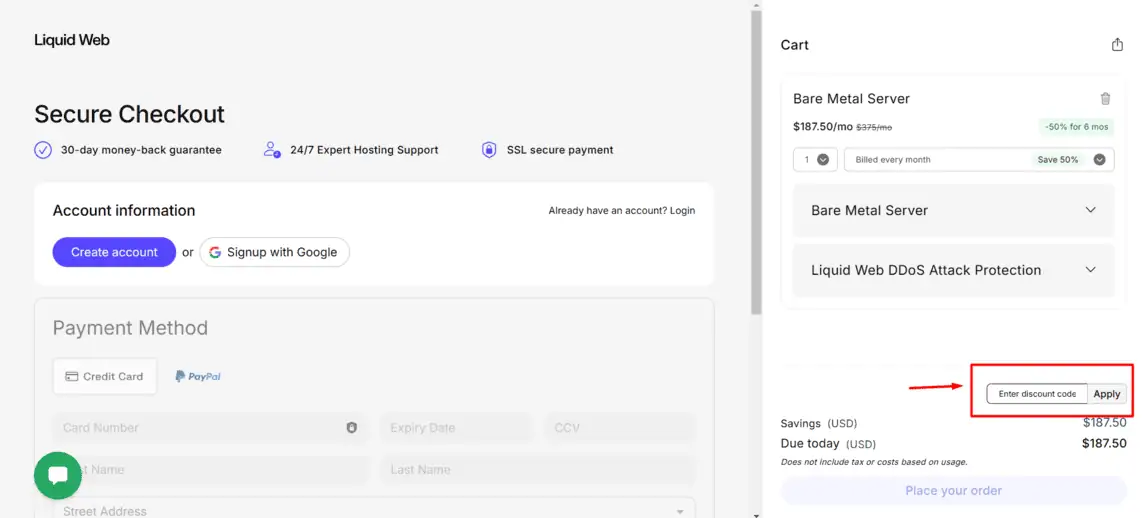Click the Create account button
The height and width of the screenshot is (518, 1145).
pos(114,252)
